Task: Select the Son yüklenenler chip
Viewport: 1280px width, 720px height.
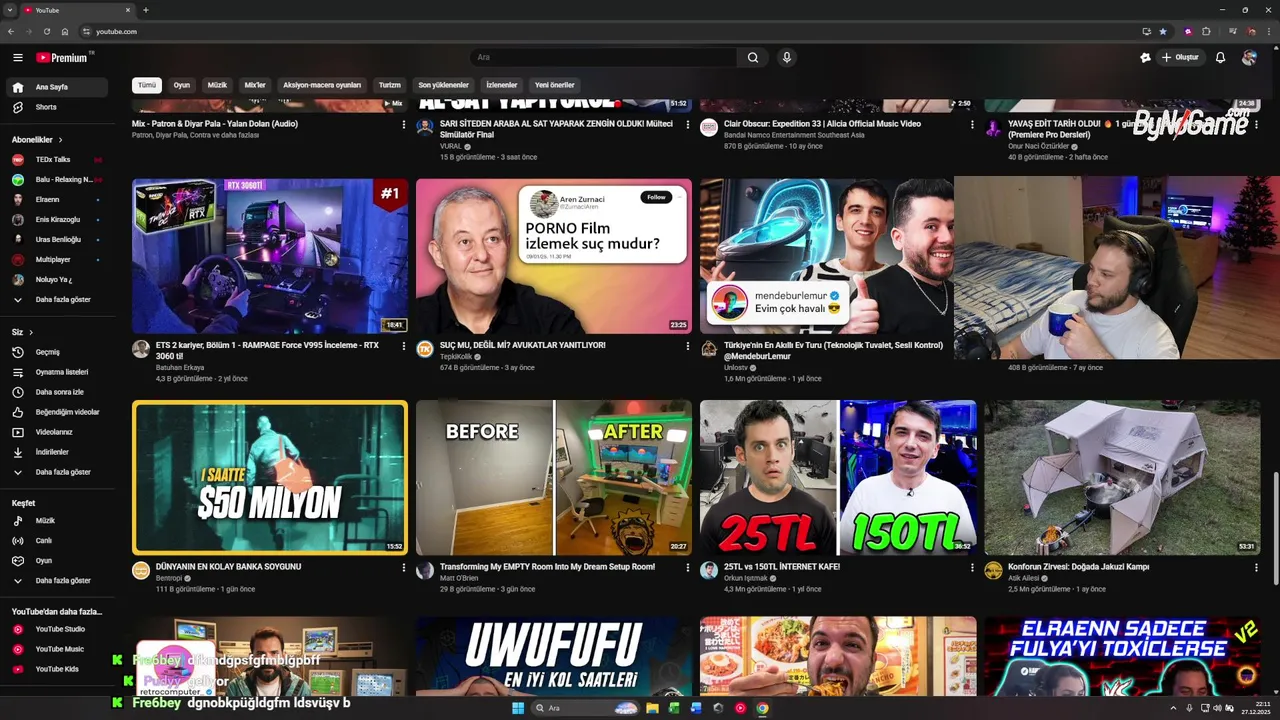Action: (444, 85)
